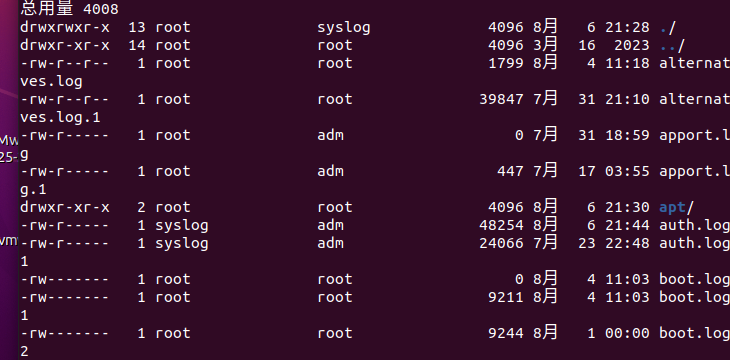The width and height of the screenshot is (730, 360).
Task: Select the "./" directory entry
Action: tap(668, 27)
